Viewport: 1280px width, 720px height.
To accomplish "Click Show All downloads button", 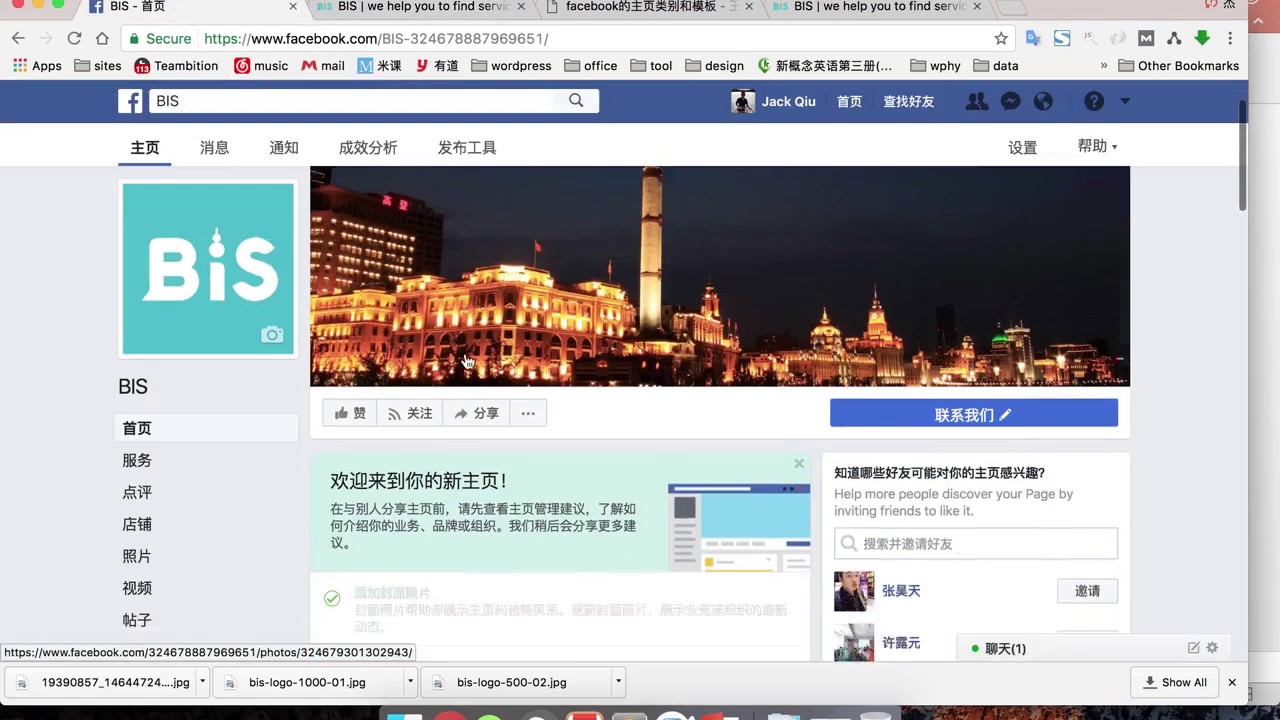I will pos(1175,682).
